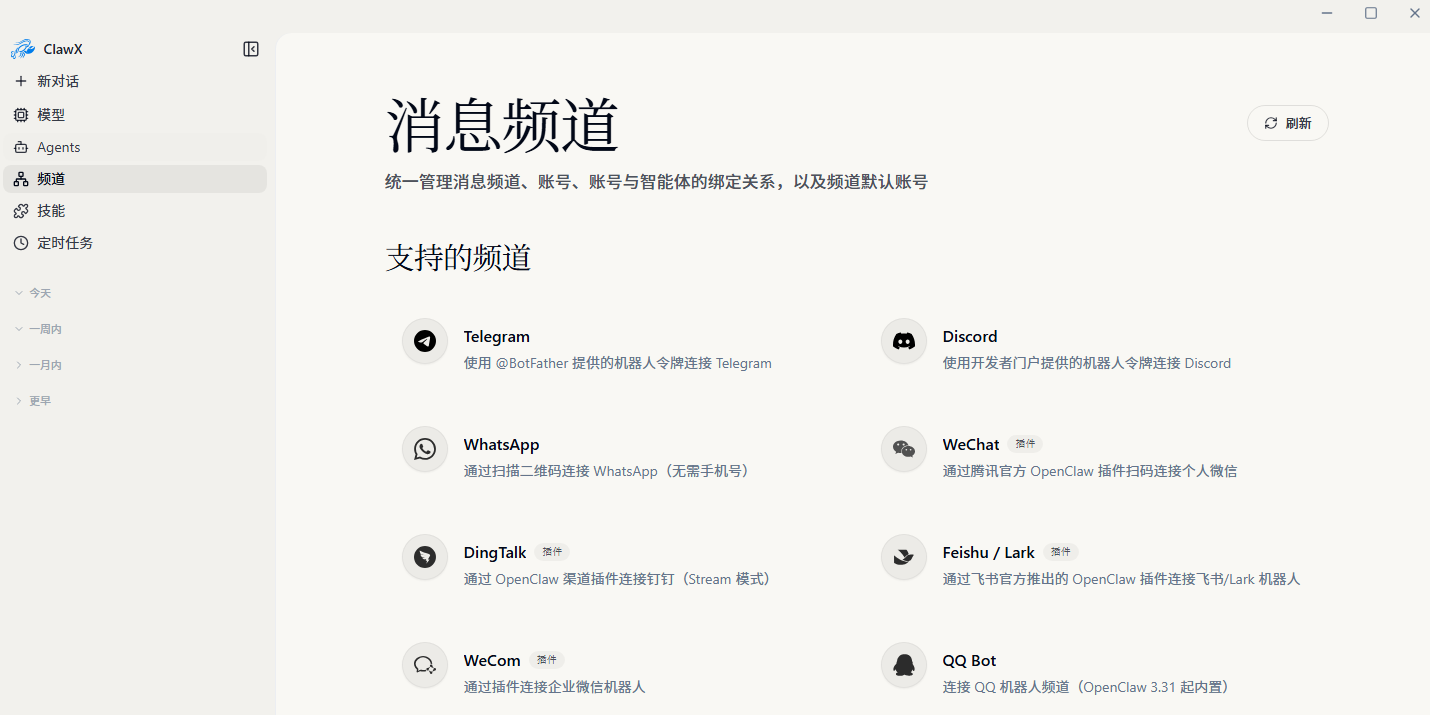1430x715 pixels.
Task: Open the WeChat channel title
Action: point(971,445)
